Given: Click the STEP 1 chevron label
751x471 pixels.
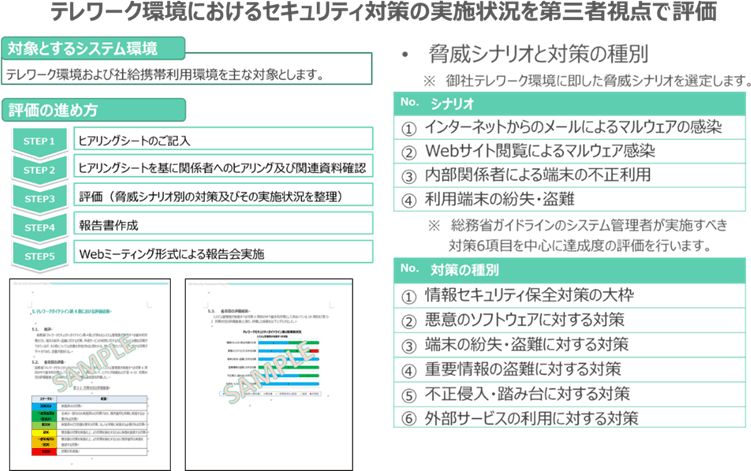Looking at the screenshot, I should click(x=40, y=141).
